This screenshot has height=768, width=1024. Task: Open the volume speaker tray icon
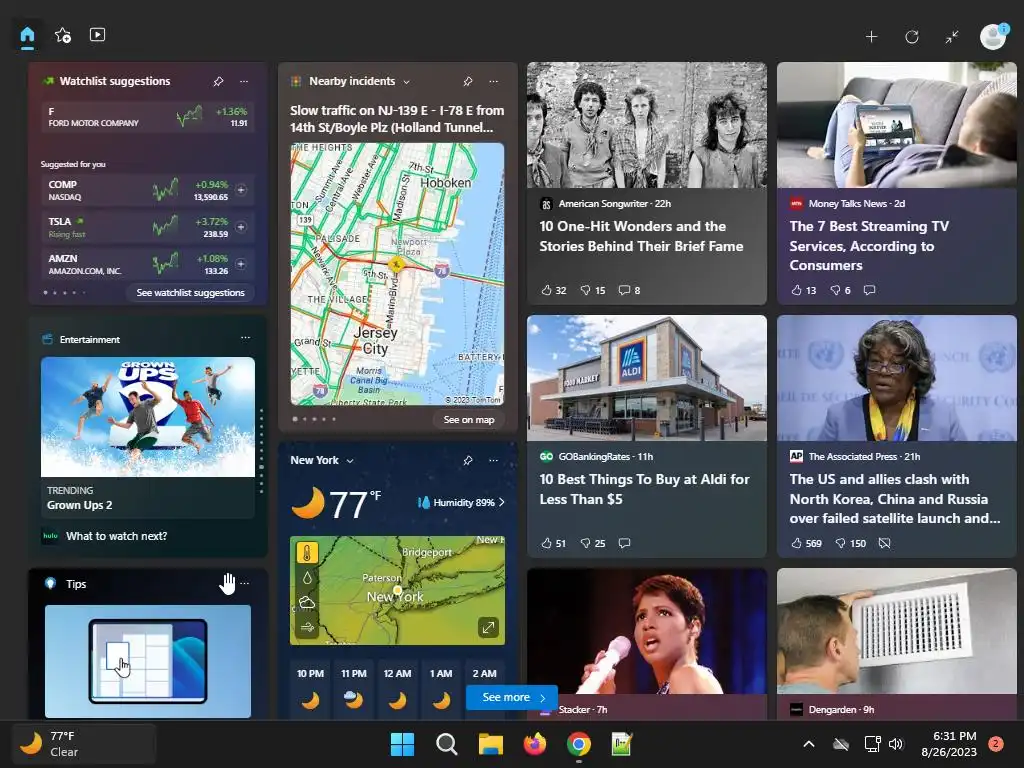(x=895, y=744)
